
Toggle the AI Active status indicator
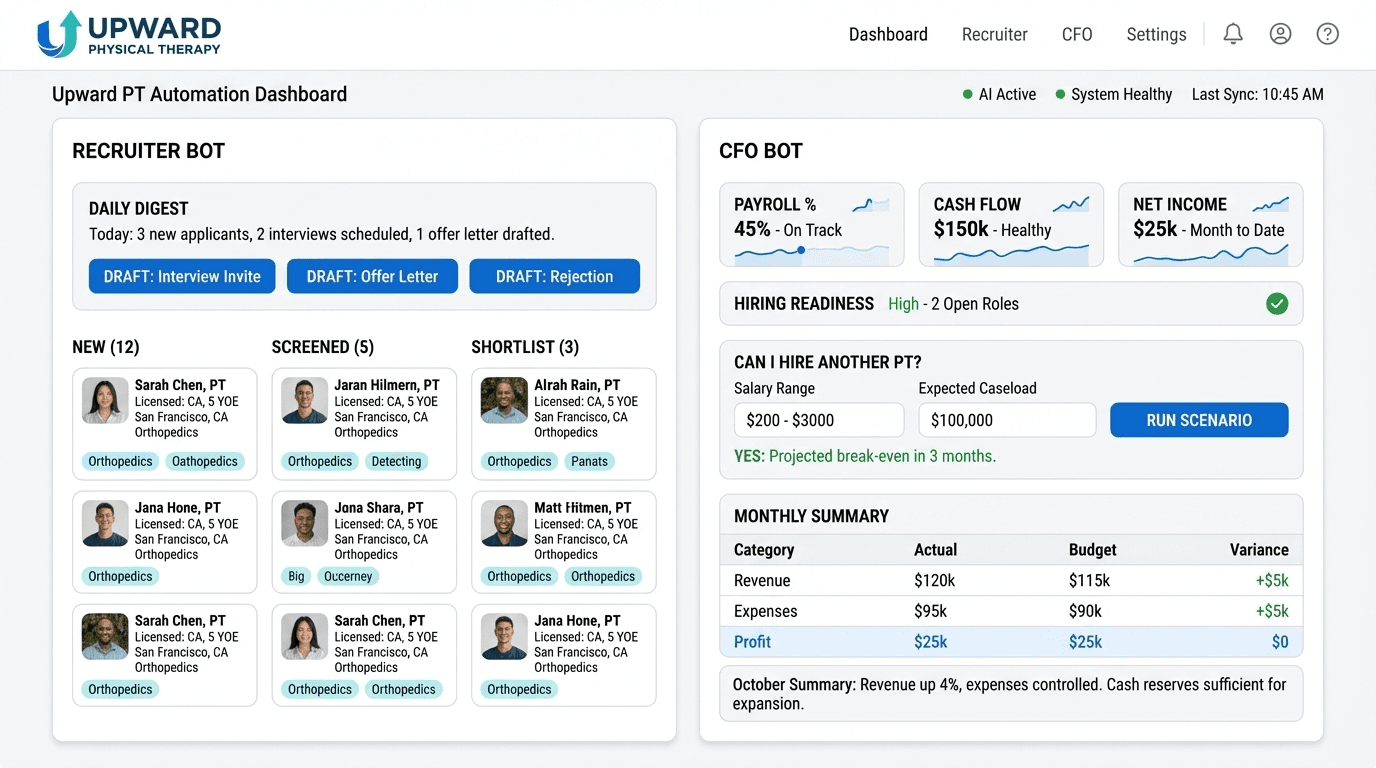pyautogui.click(x=999, y=94)
